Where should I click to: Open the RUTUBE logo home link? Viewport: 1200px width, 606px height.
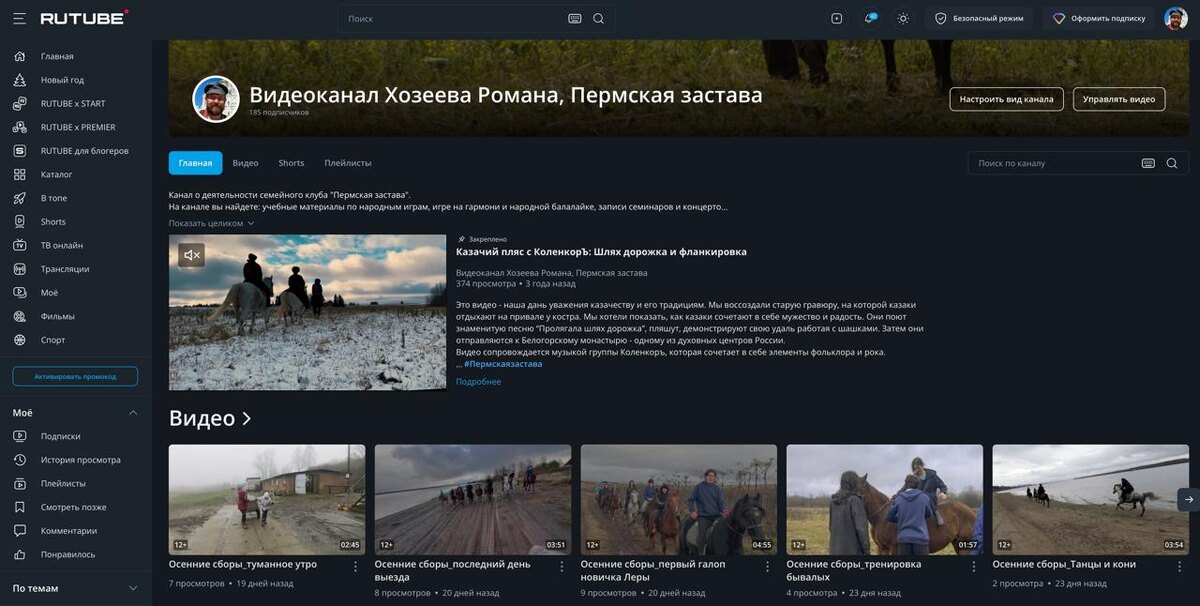point(84,18)
